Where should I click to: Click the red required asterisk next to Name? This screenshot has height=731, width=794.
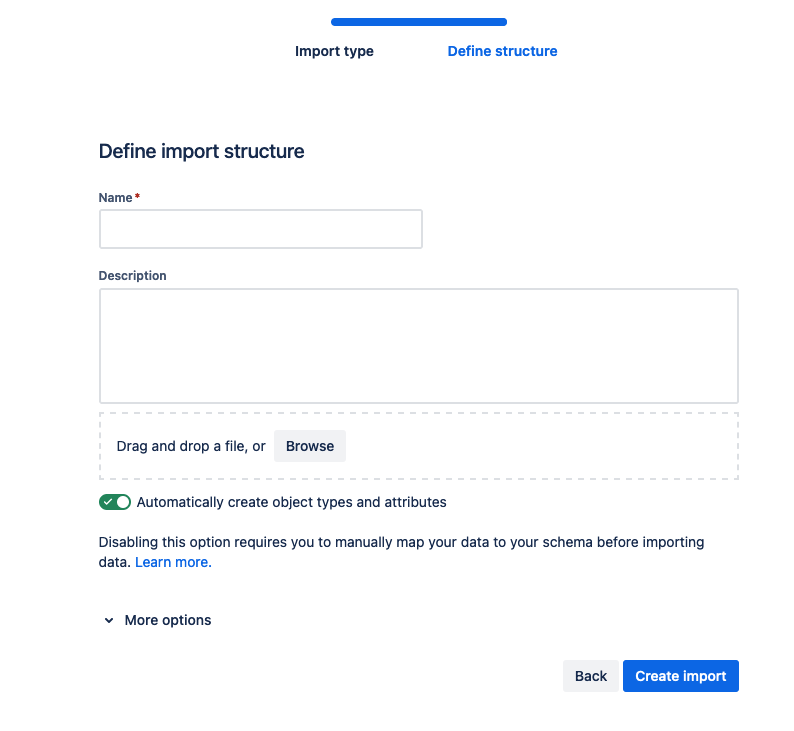137,196
